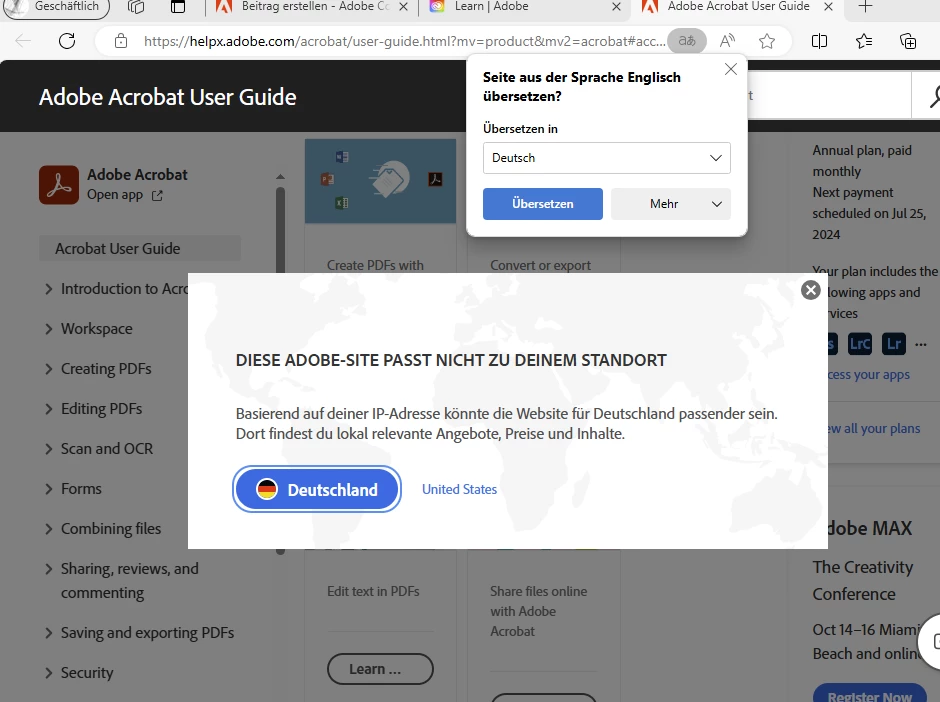
Task: Click the Edit text in PDFs card text
Action: [373, 591]
